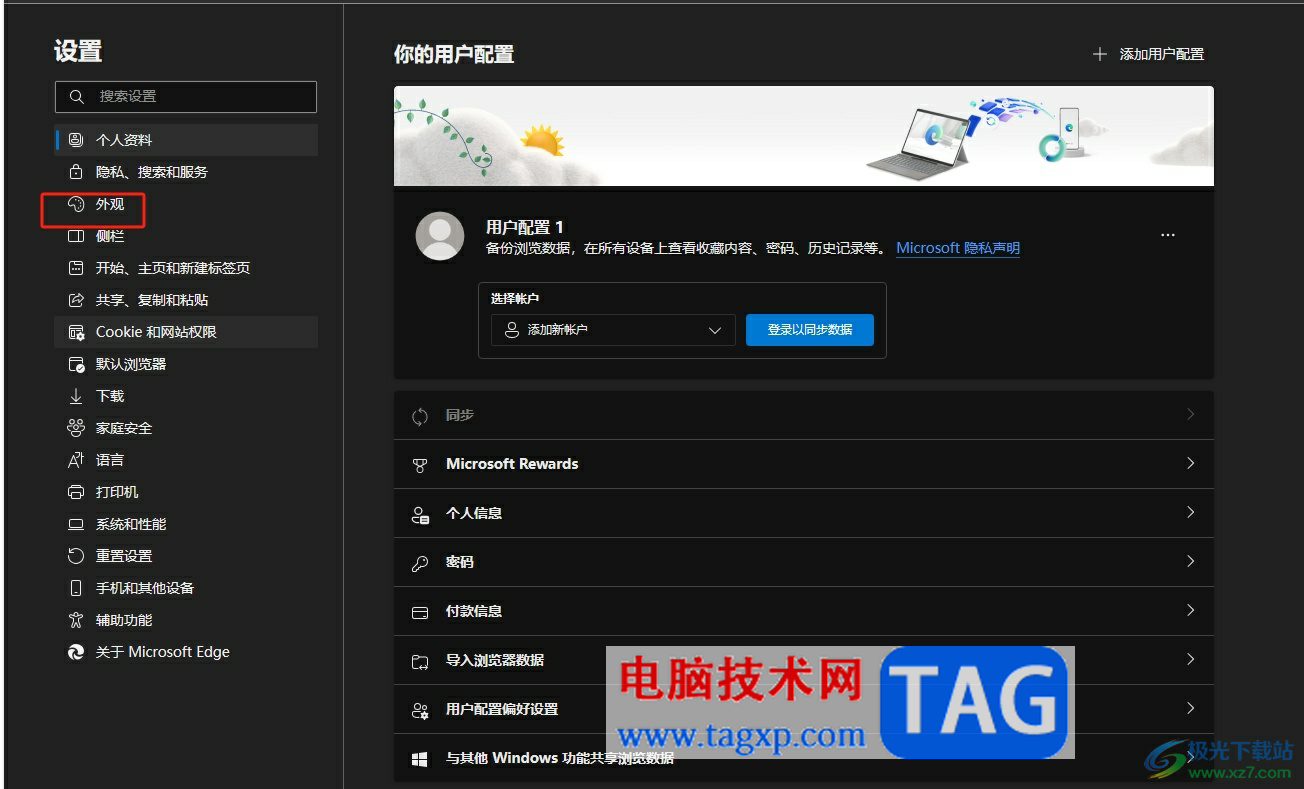Select 重置设置 in the sidebar
Screen dimensions: 1304x789
click(x=186, y=556)
